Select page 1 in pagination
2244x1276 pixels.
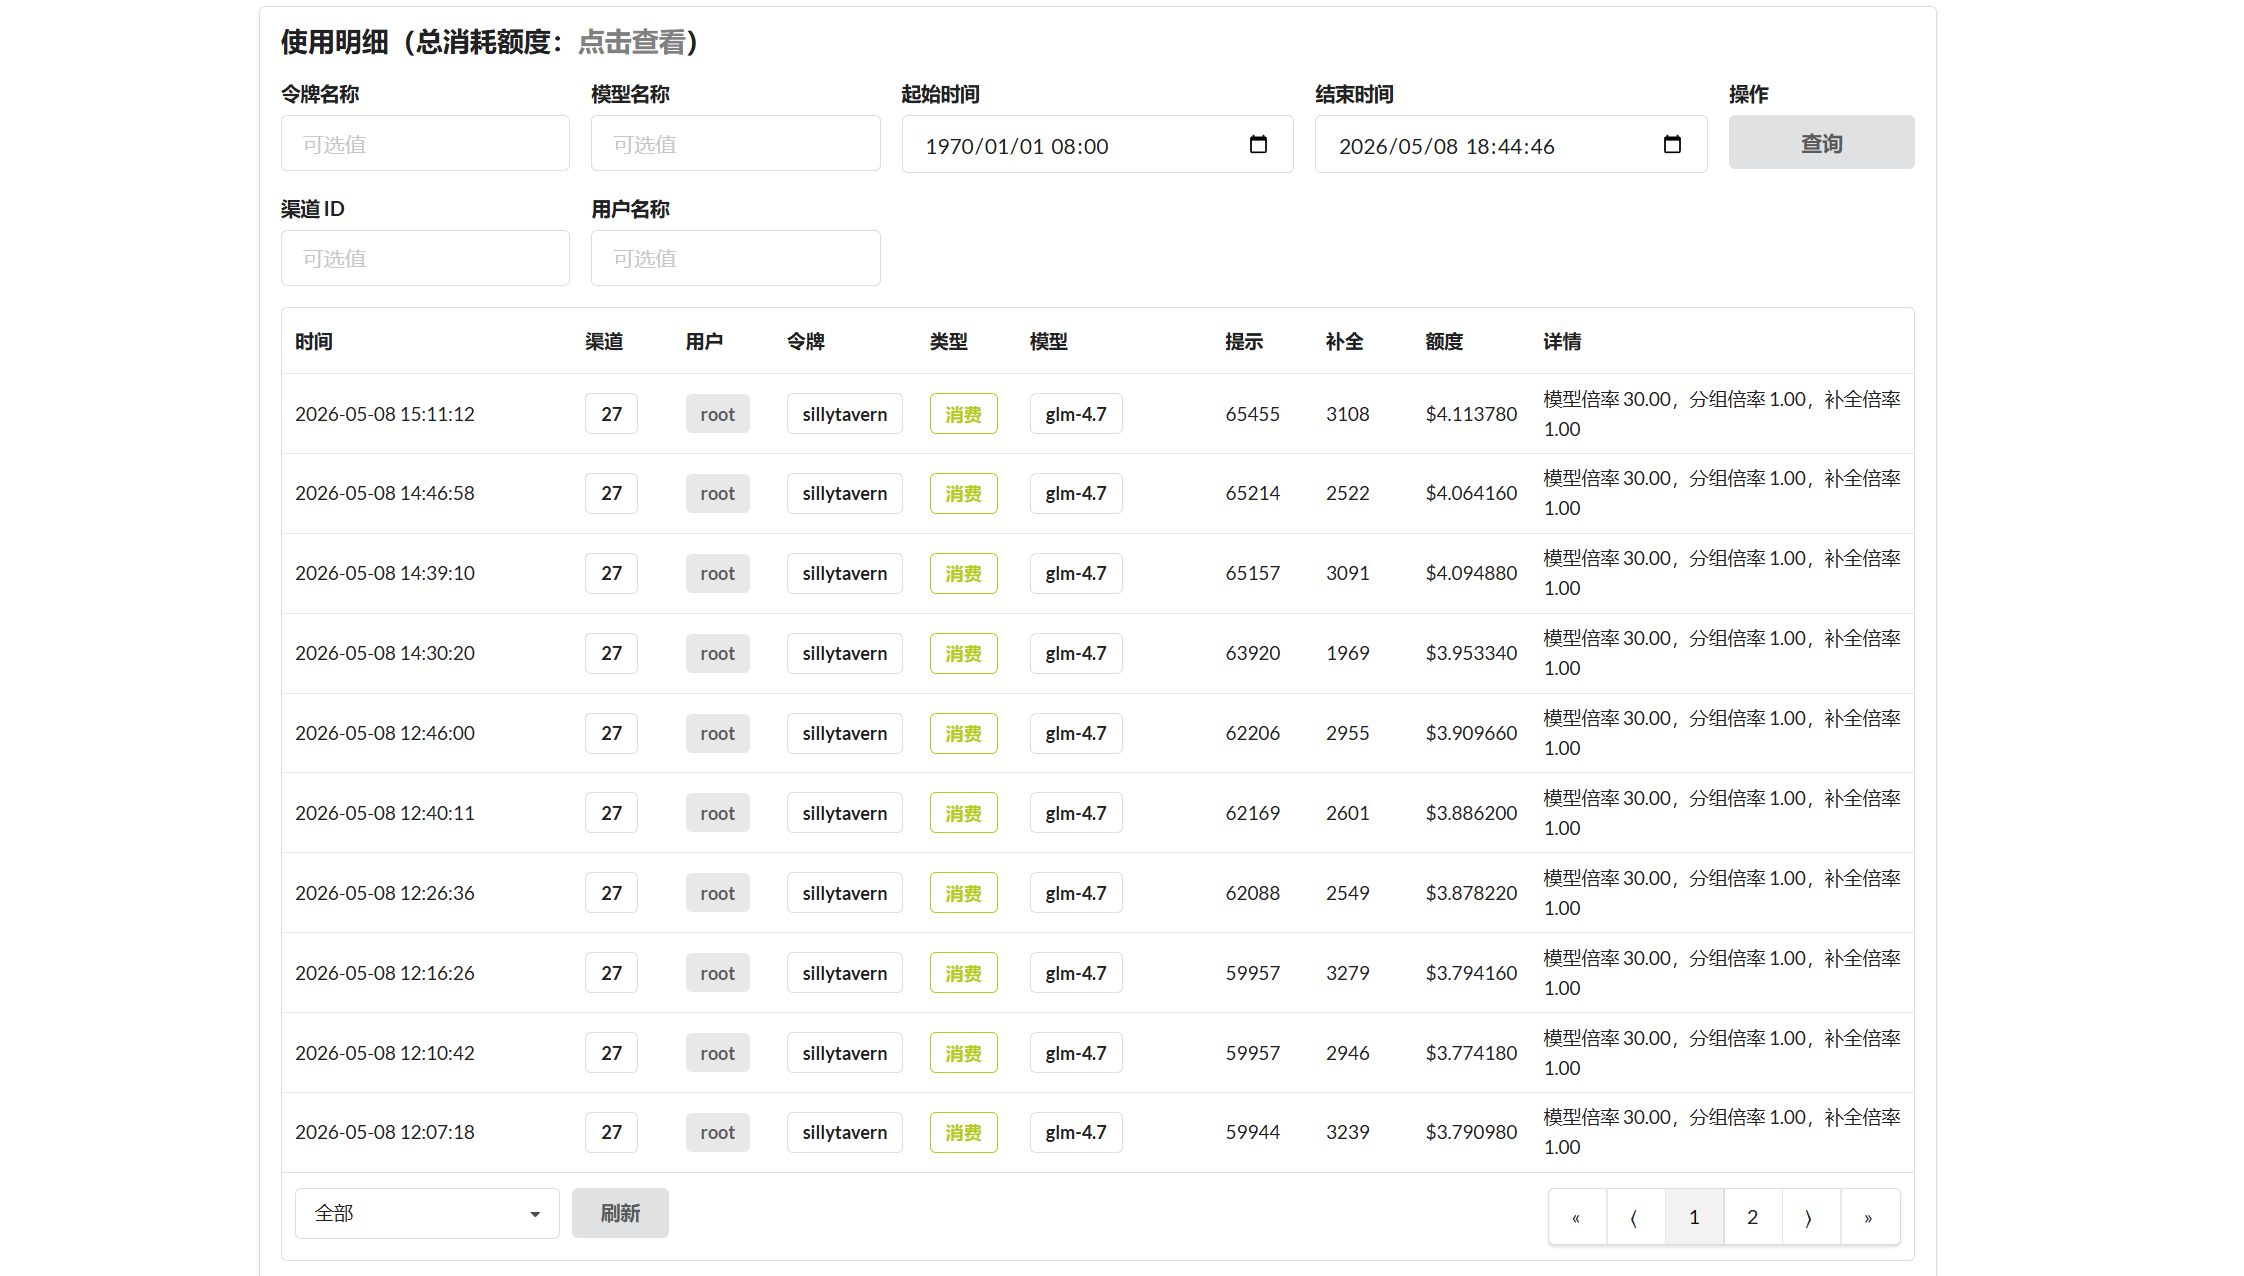[x=1694, y=1217]
